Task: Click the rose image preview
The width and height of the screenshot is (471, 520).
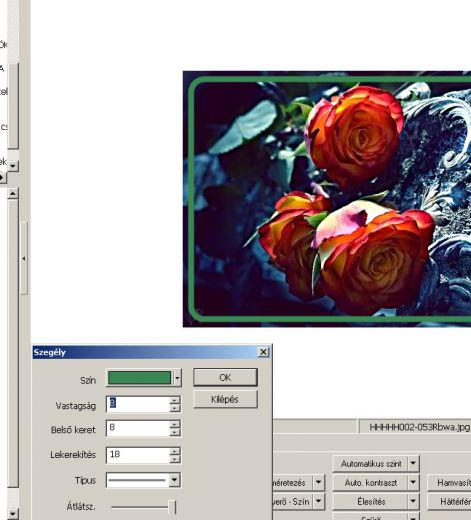Action: [x=327, y=199]
